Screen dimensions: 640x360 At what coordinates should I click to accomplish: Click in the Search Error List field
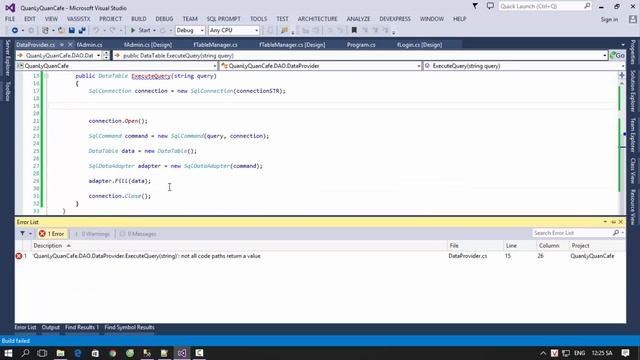point(572,233)
